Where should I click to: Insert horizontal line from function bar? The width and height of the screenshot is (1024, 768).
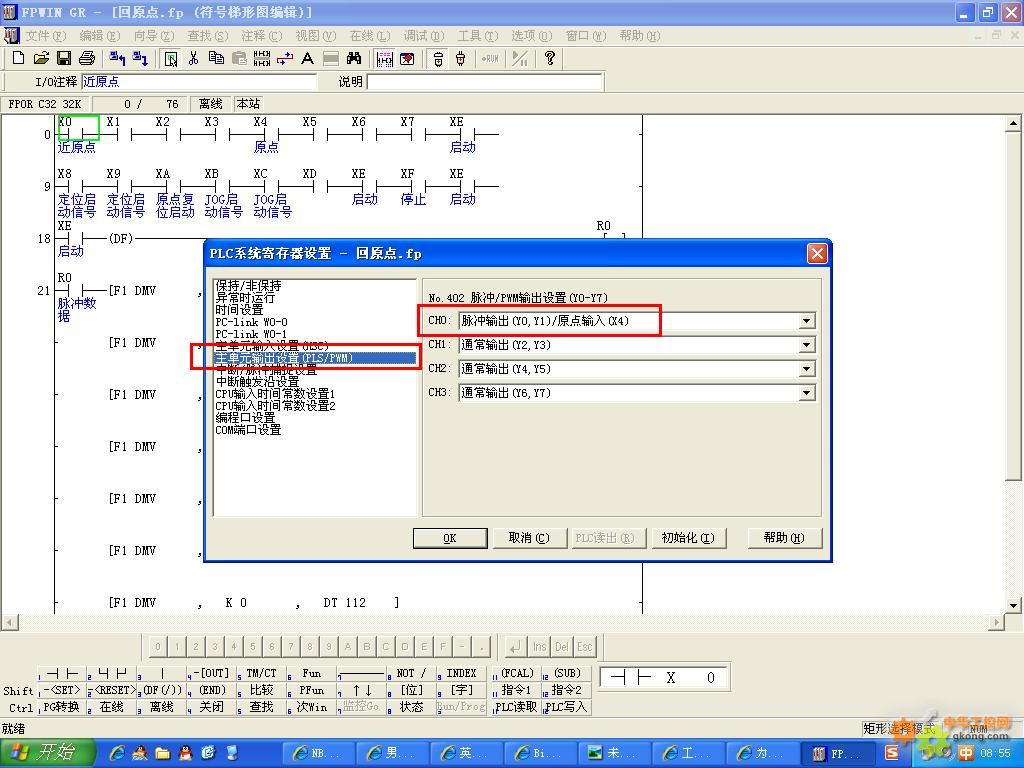pos(362,673)
